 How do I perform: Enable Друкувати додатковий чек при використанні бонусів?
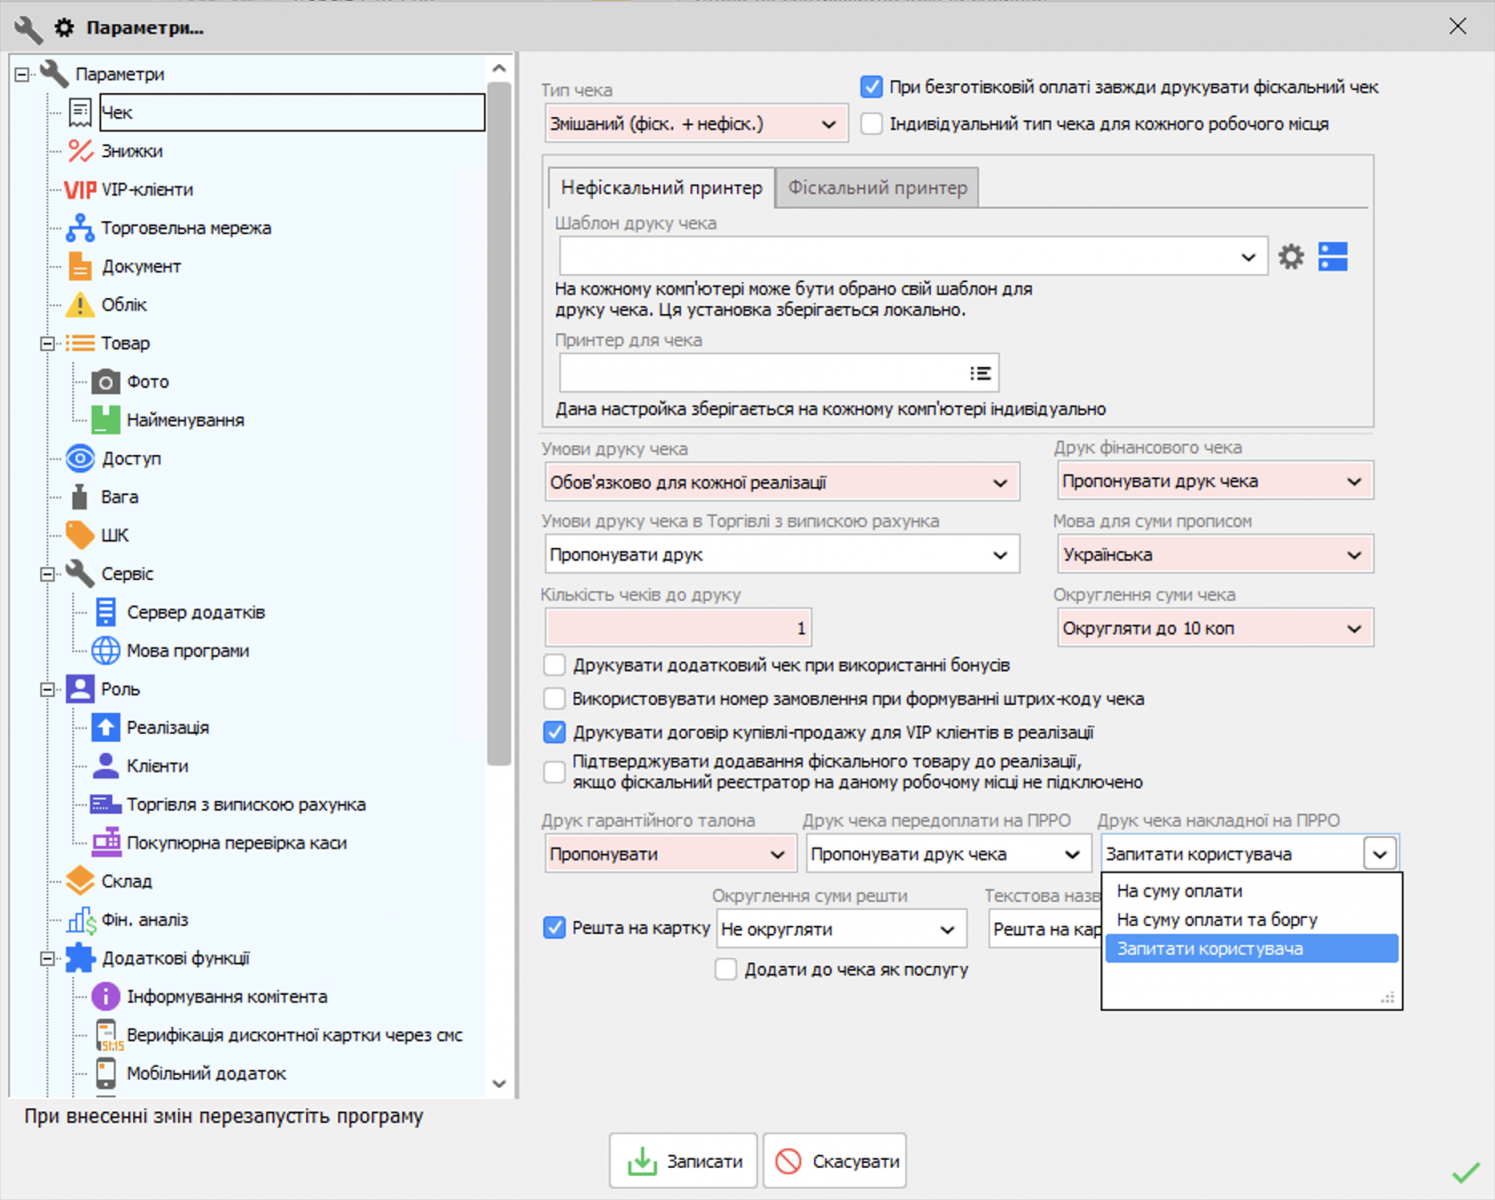(554, 665)
